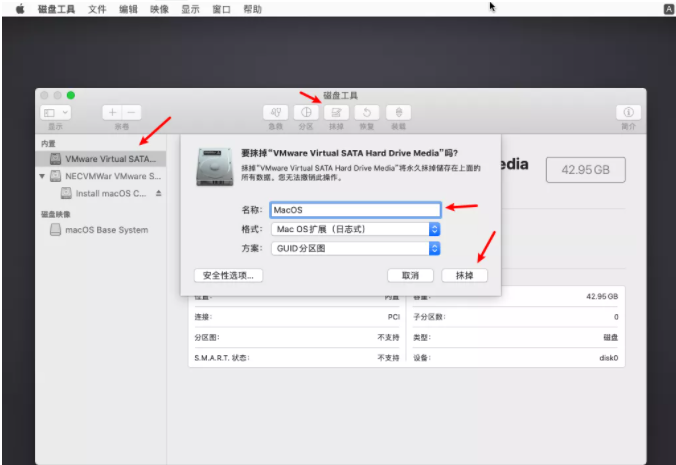The height and width of the screenshot is (465, 676).
Task: Open the 文件 menu
Action: pos(97,9)
